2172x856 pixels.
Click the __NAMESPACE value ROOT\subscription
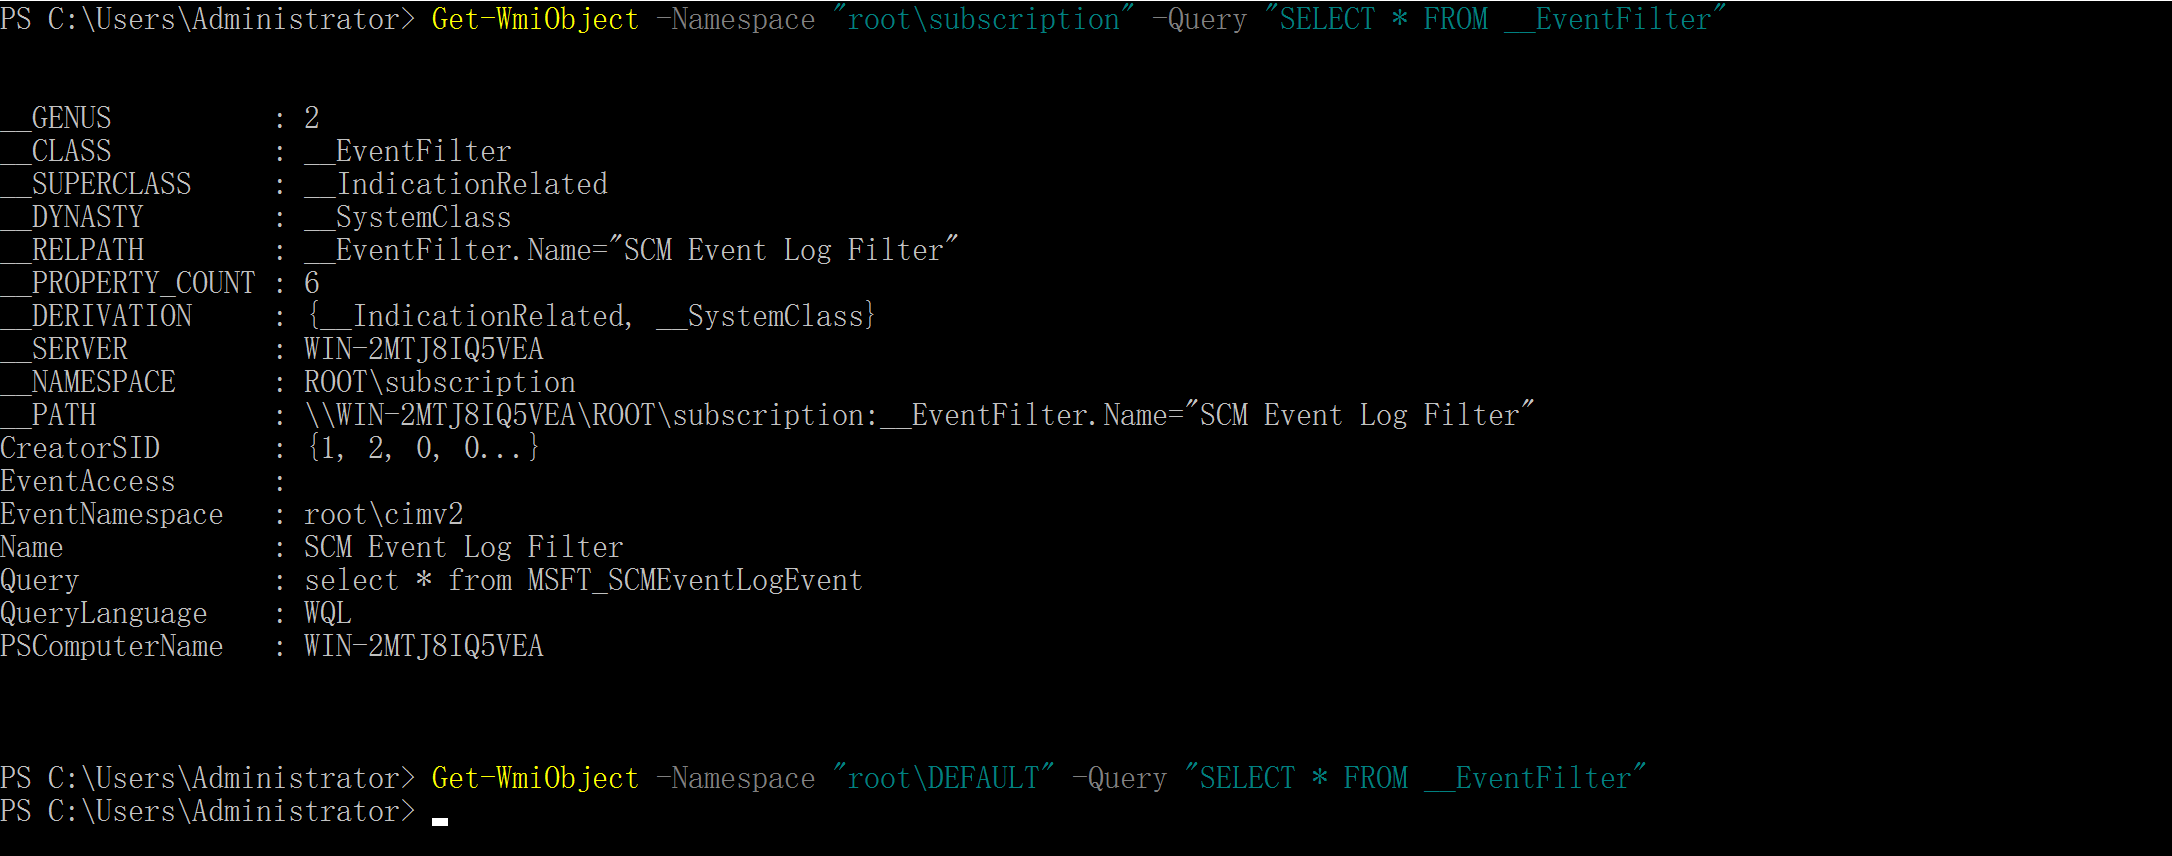(x=440, y=382)
